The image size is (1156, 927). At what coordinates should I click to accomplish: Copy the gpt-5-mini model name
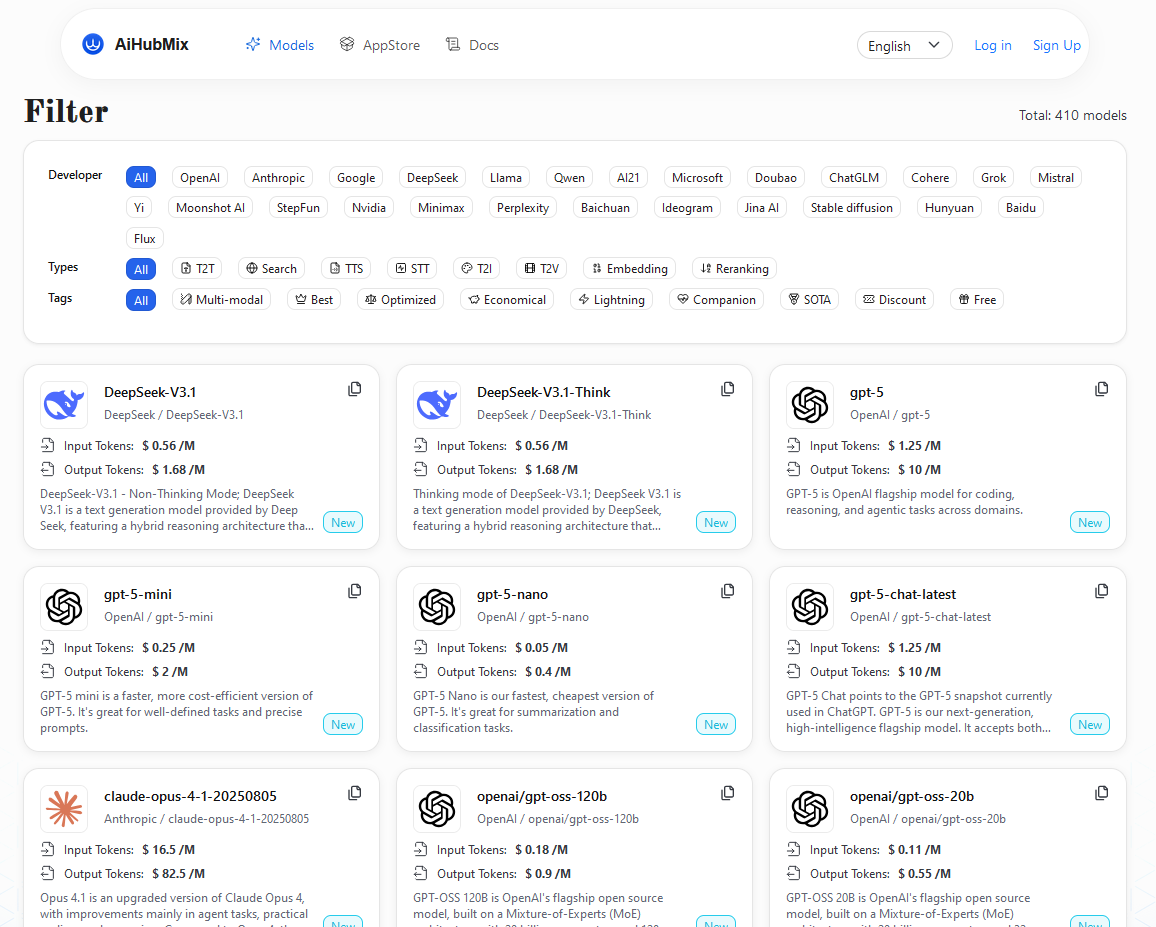[x=355, y=591]
